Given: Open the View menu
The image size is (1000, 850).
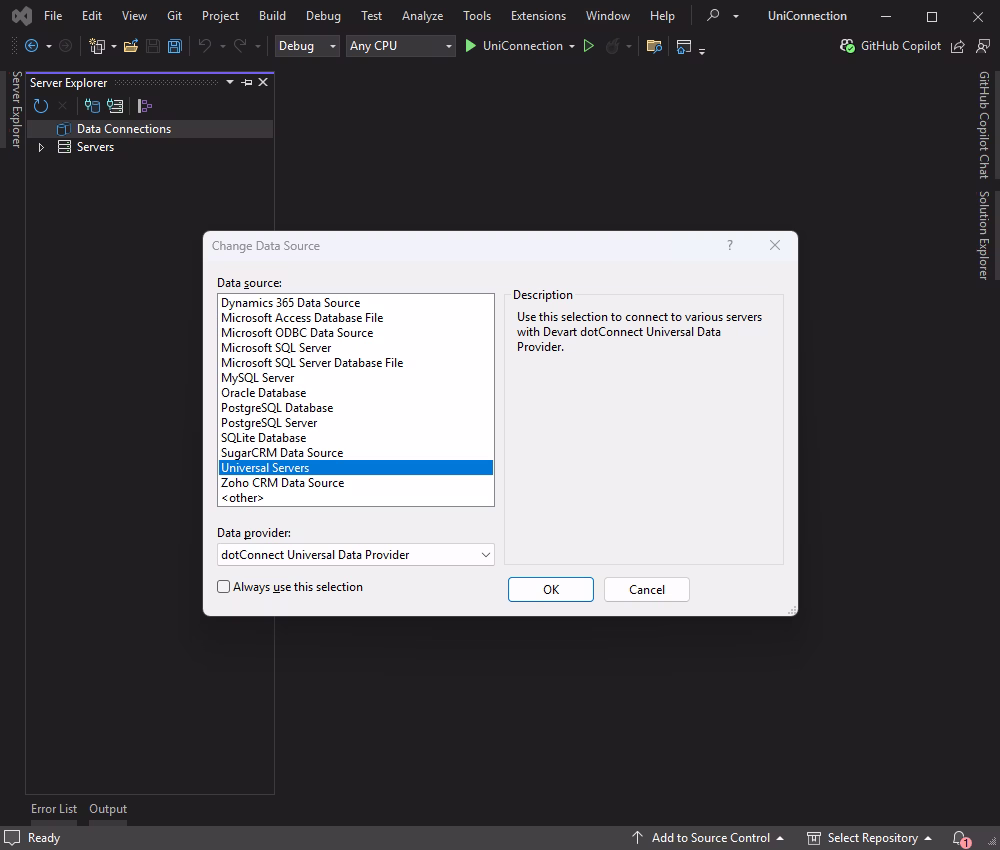Looking at the screenshot, I should click(134, 16).
